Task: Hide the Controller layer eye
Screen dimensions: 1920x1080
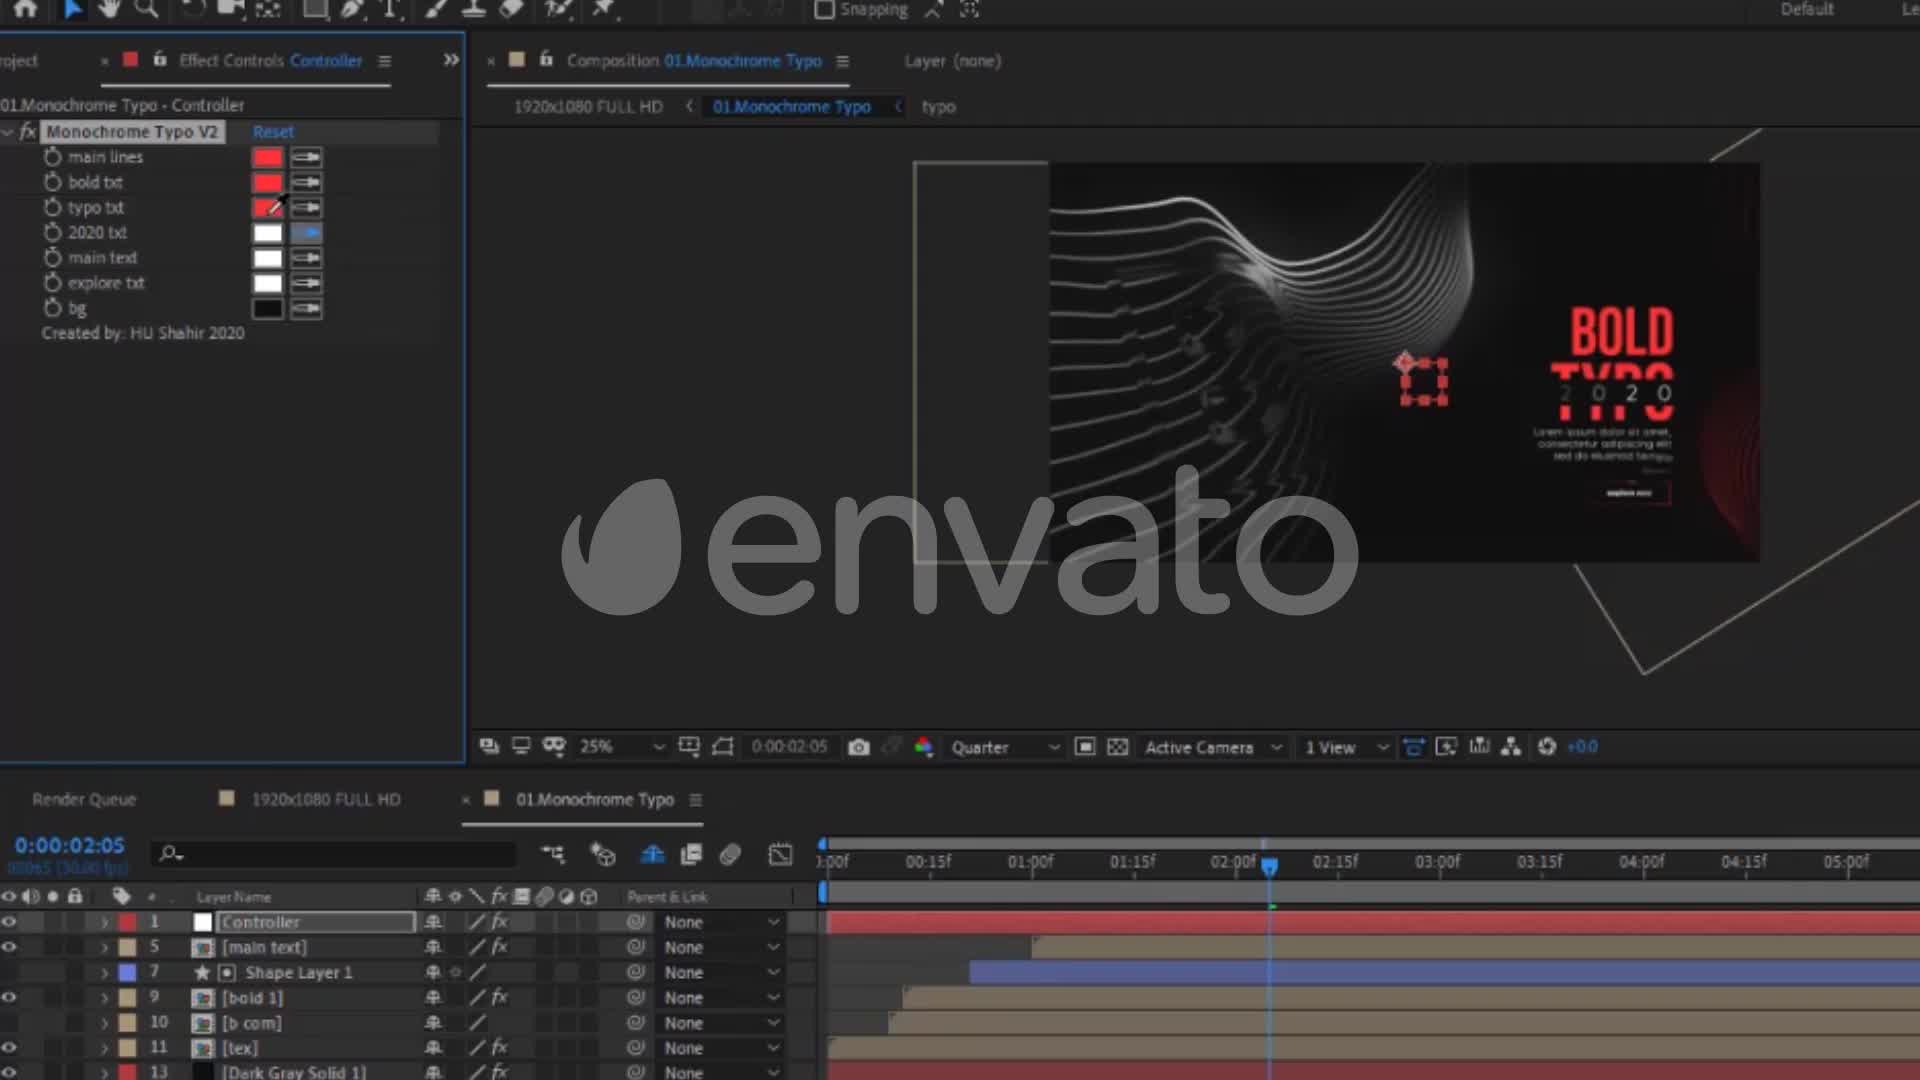Action: (x=9, y=922)
